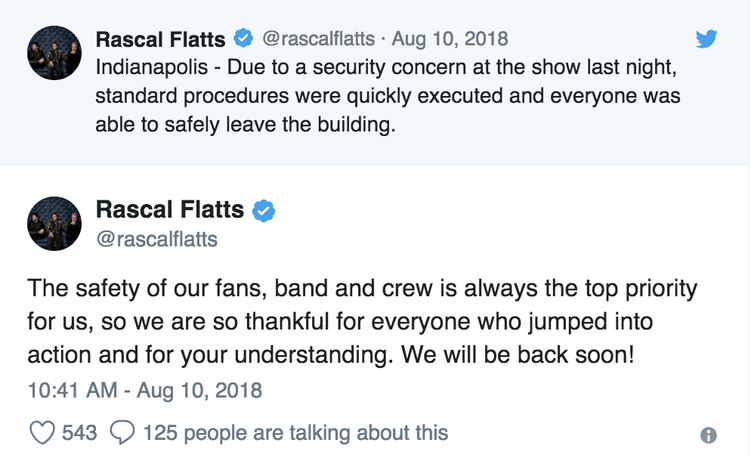Click the 543 likes count
The image size is (750, 457).
[x=79, y=433]
